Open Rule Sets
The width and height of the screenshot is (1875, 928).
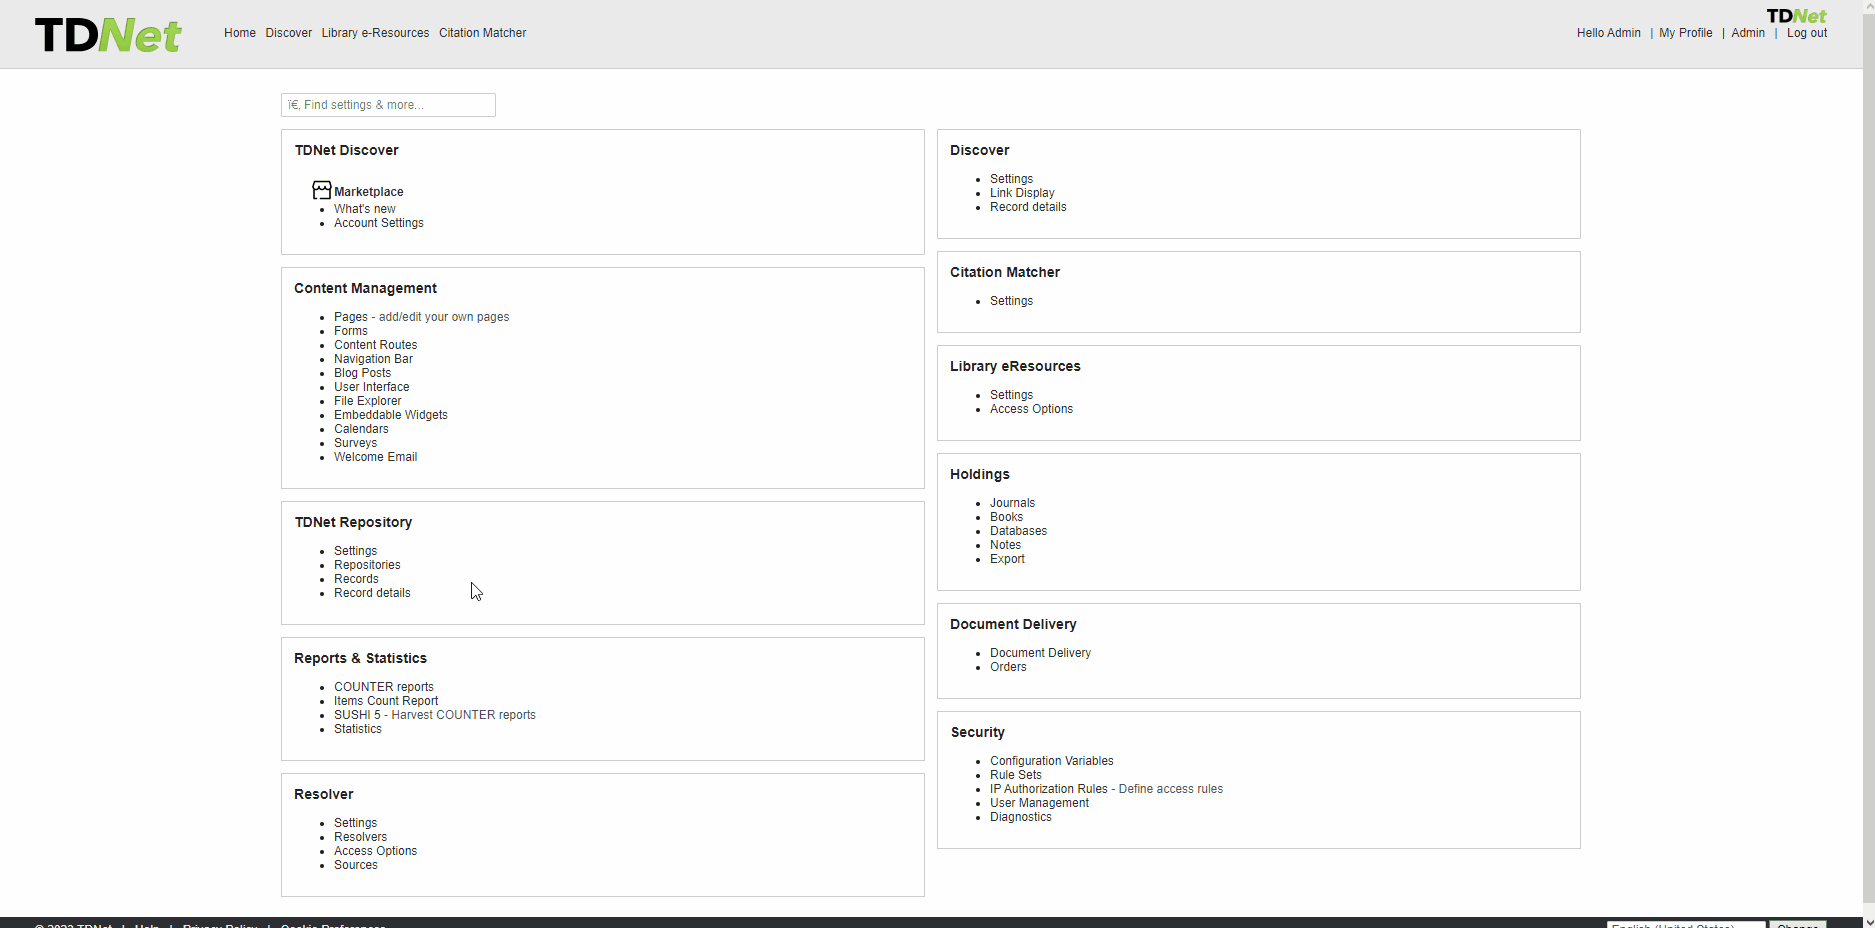point(1016,775)
